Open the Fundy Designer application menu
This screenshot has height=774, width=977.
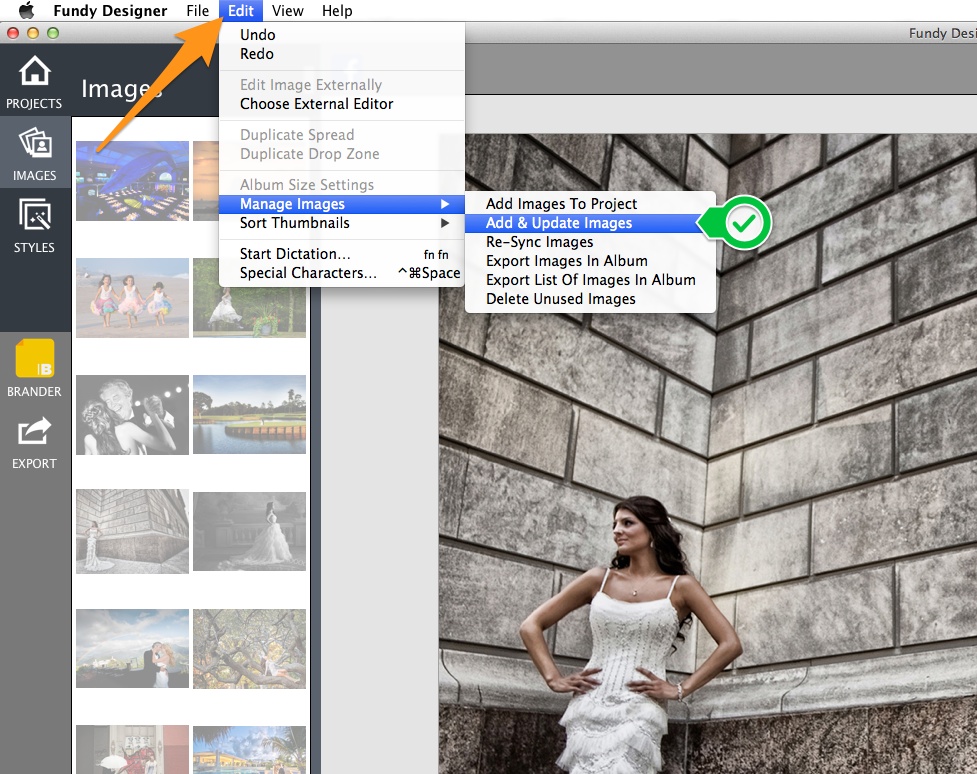(110, 11)
